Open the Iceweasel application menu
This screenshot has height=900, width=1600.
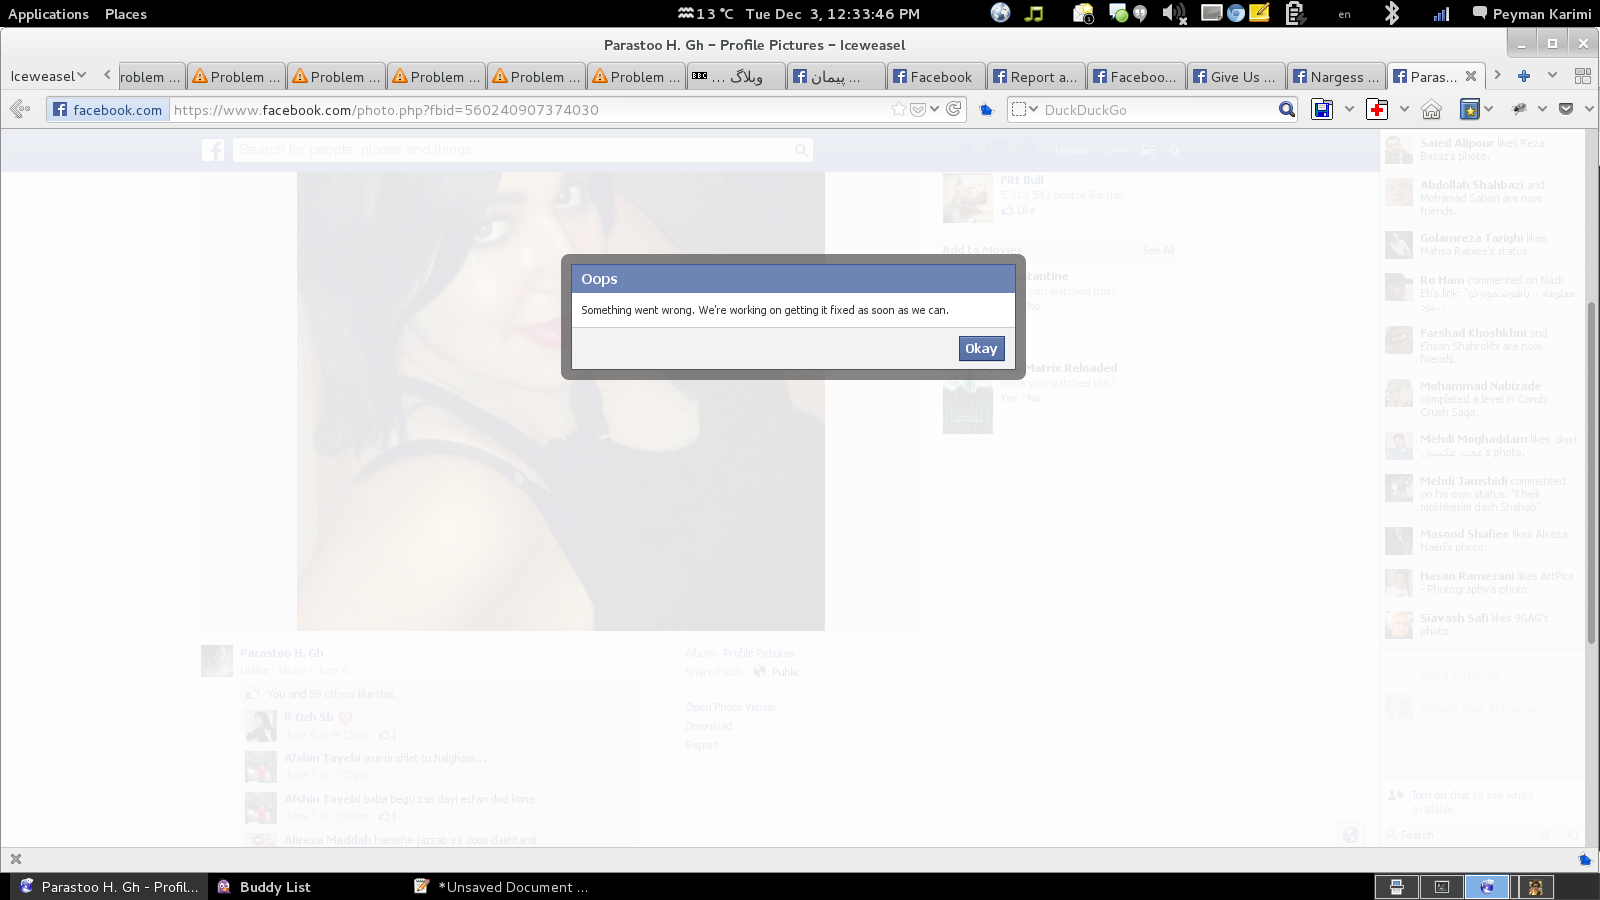48,76
